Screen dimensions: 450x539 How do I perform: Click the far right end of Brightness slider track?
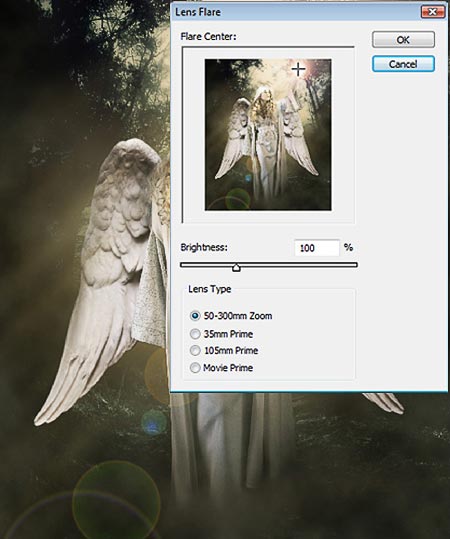(x=355, y=265)
